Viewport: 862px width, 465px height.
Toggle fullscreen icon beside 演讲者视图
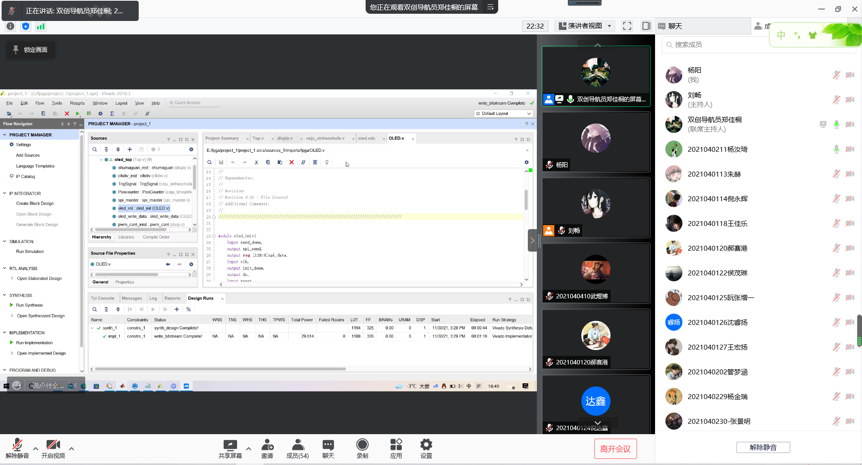click(627, 26)
